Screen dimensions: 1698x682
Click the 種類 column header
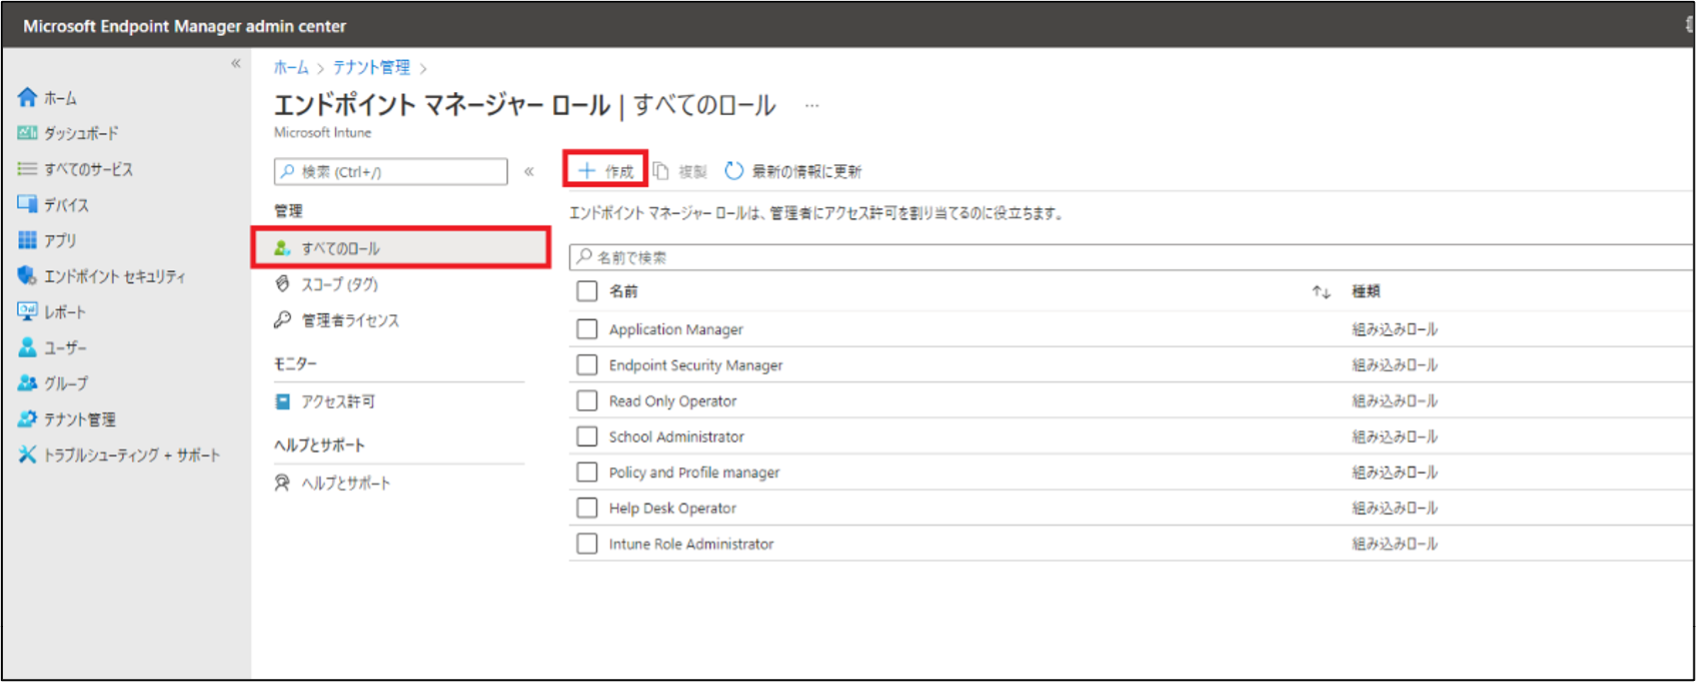tap(1366, 291)
